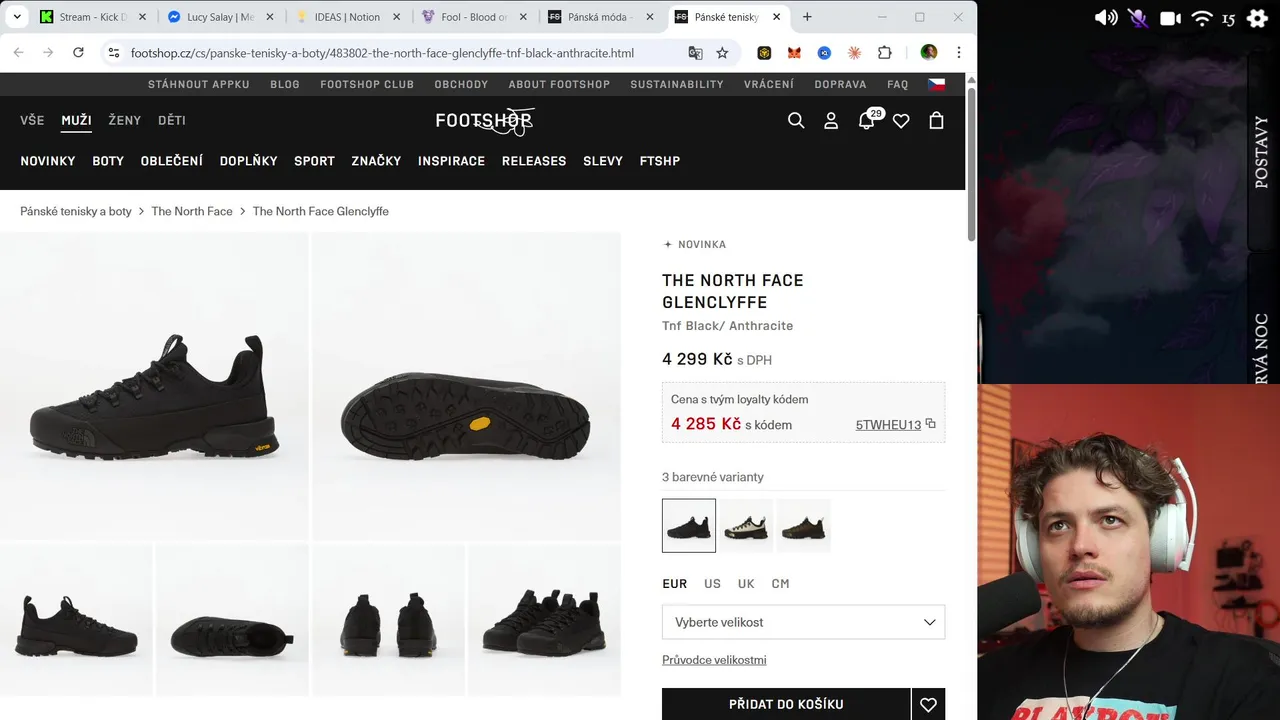The image size is (1280, 720).
Task: Switch size units to CM
Action: coord(780,584)
